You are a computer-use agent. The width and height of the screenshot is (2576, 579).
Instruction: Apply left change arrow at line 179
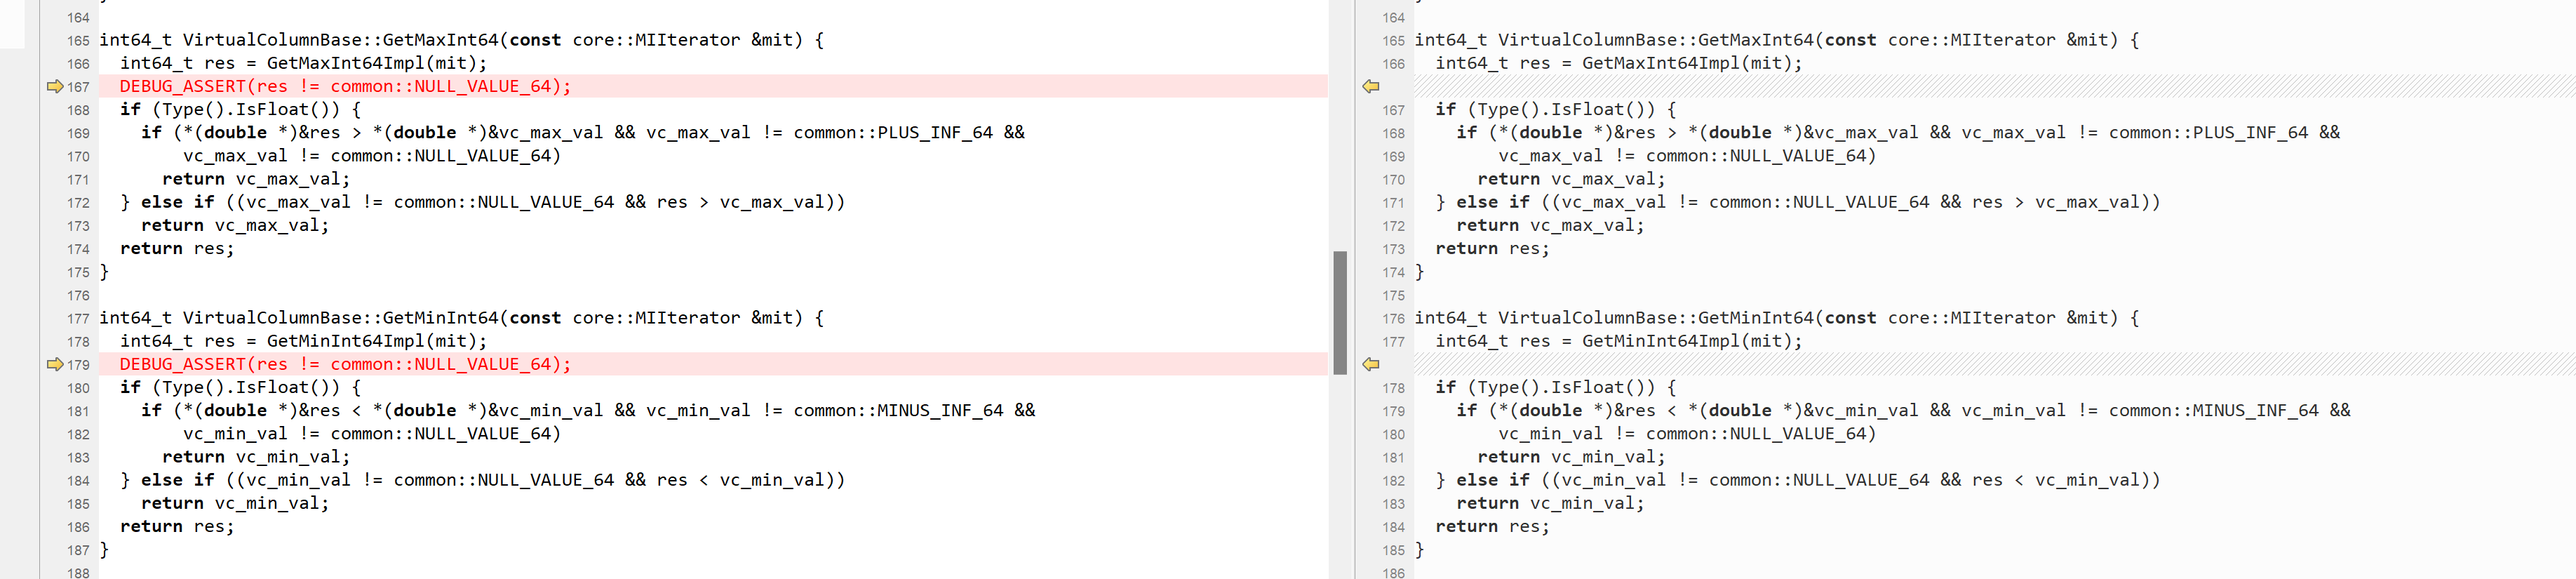55,365
